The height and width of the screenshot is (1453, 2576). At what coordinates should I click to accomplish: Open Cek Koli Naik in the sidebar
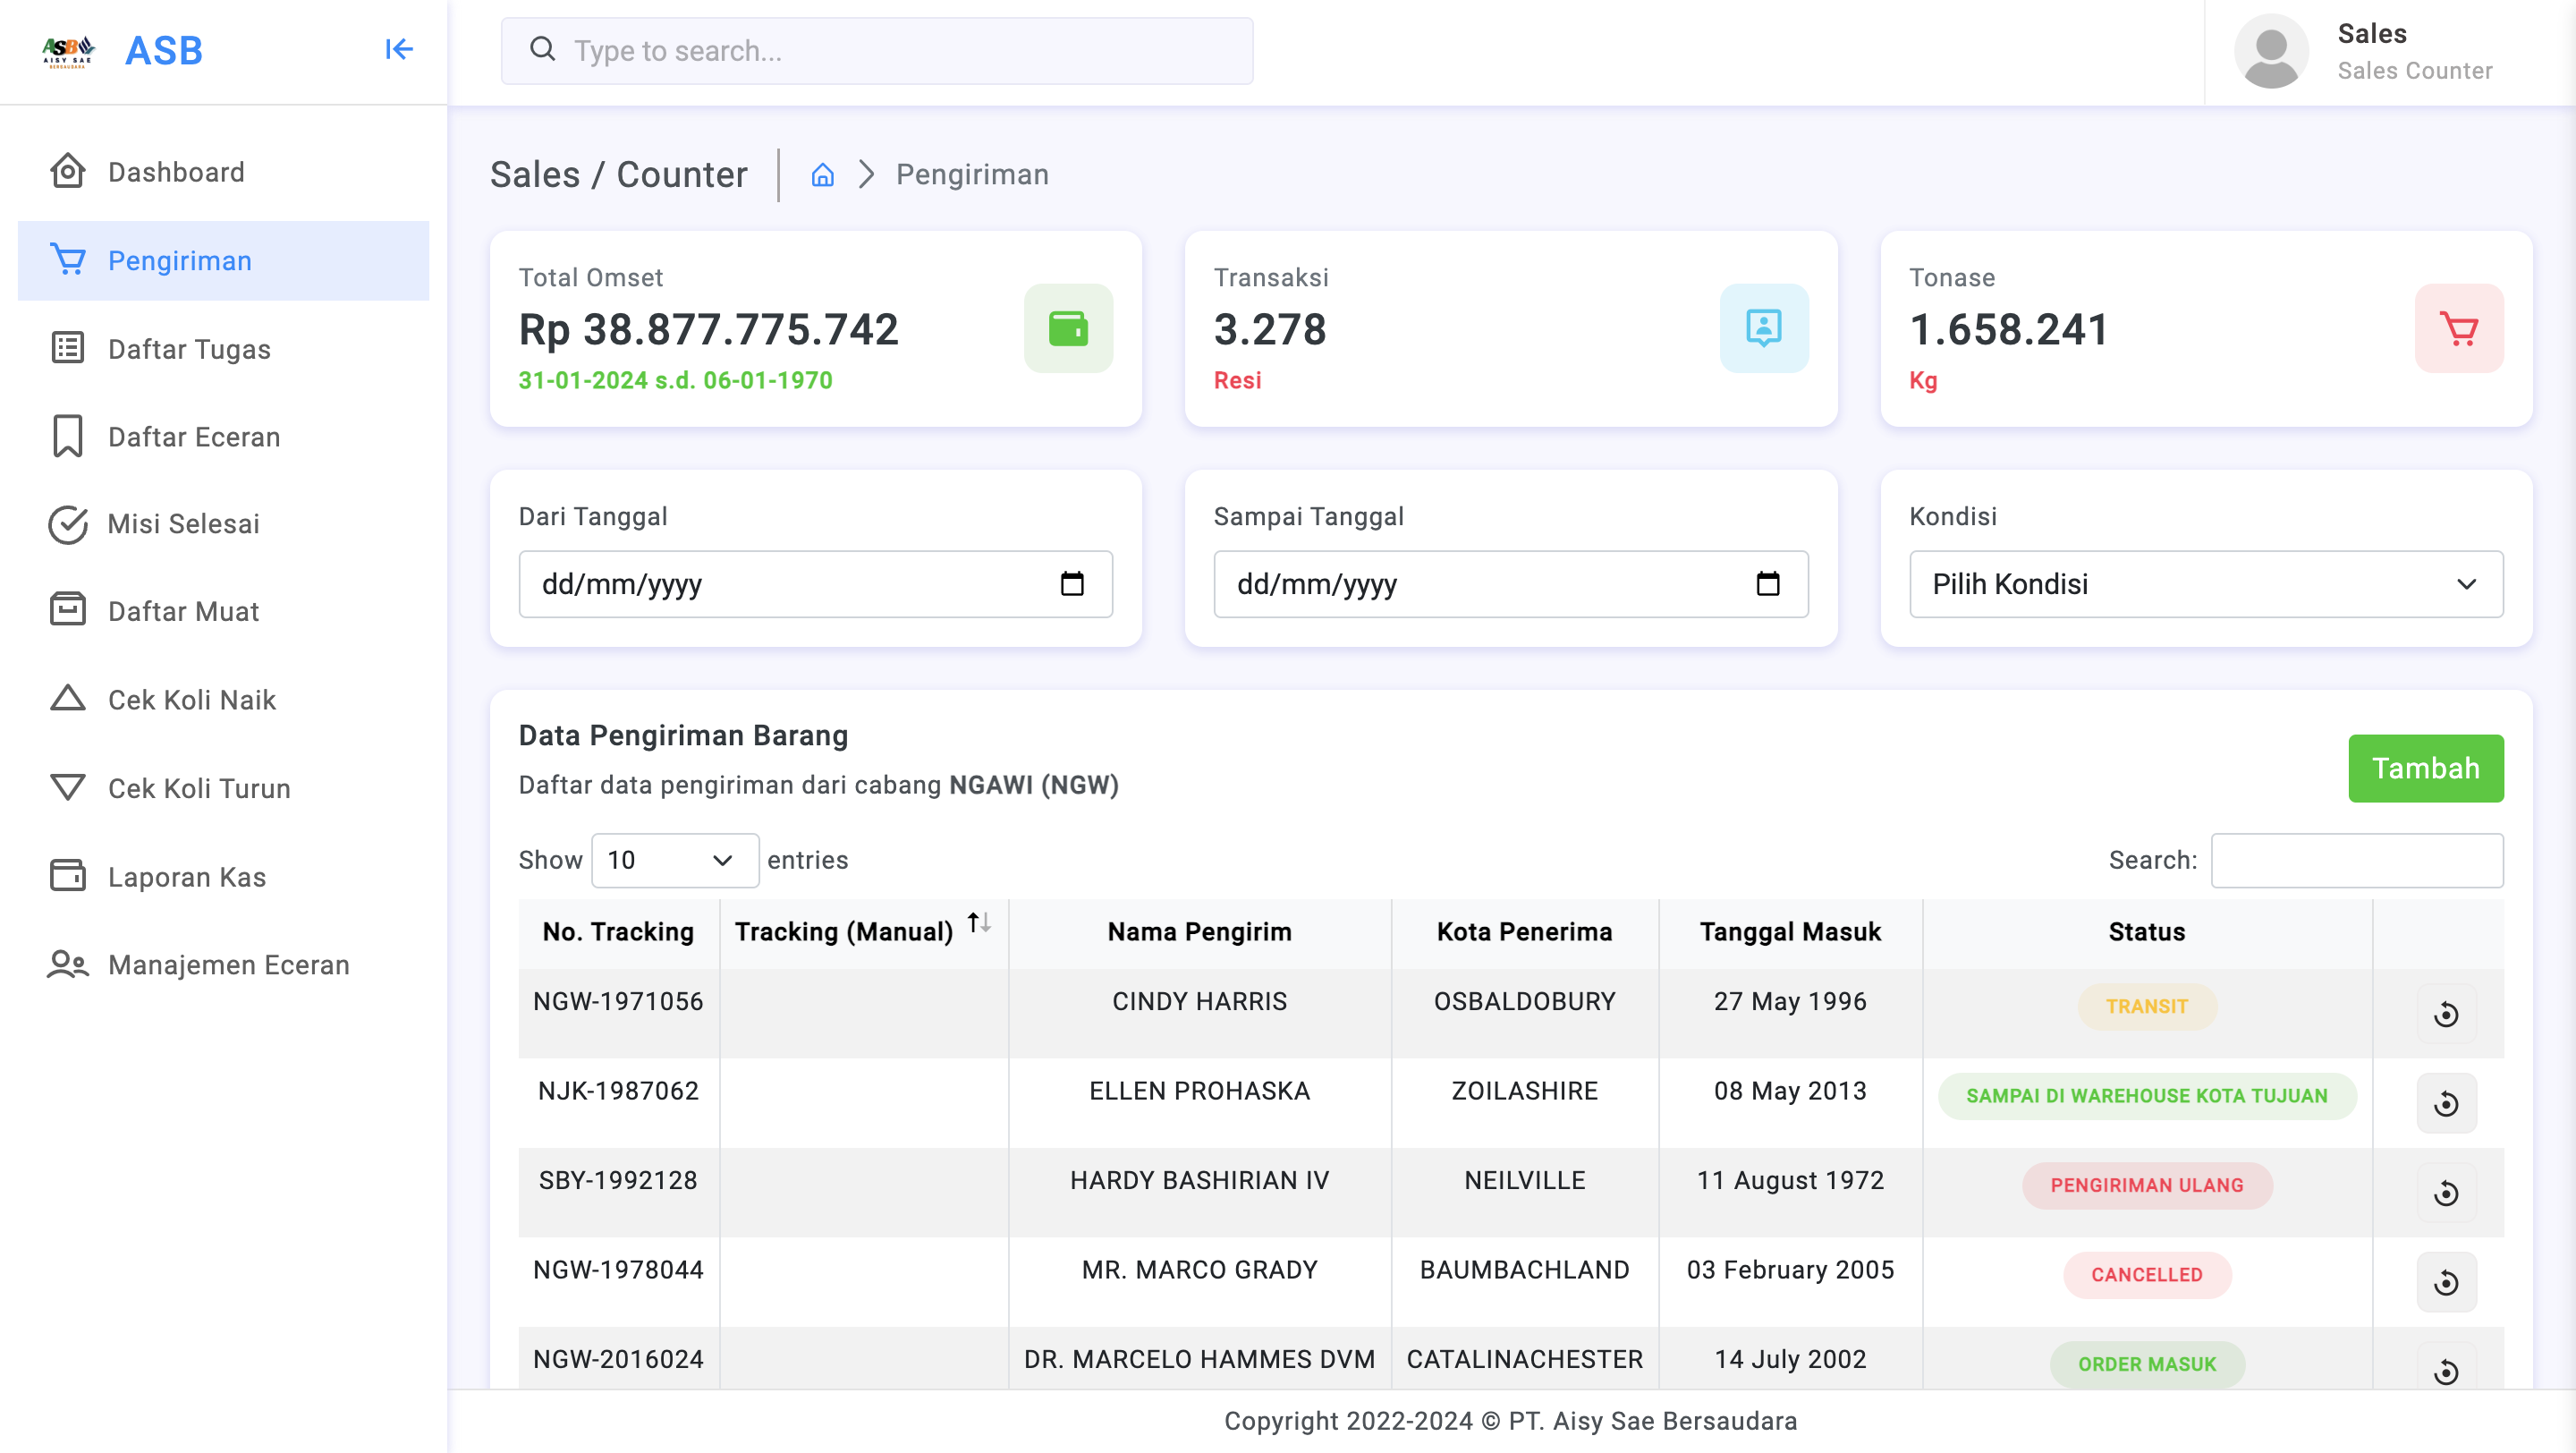point(191,700)
